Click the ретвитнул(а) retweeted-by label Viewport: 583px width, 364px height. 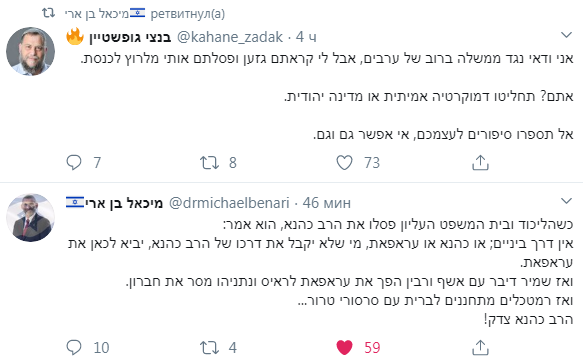tap(187, 14)
